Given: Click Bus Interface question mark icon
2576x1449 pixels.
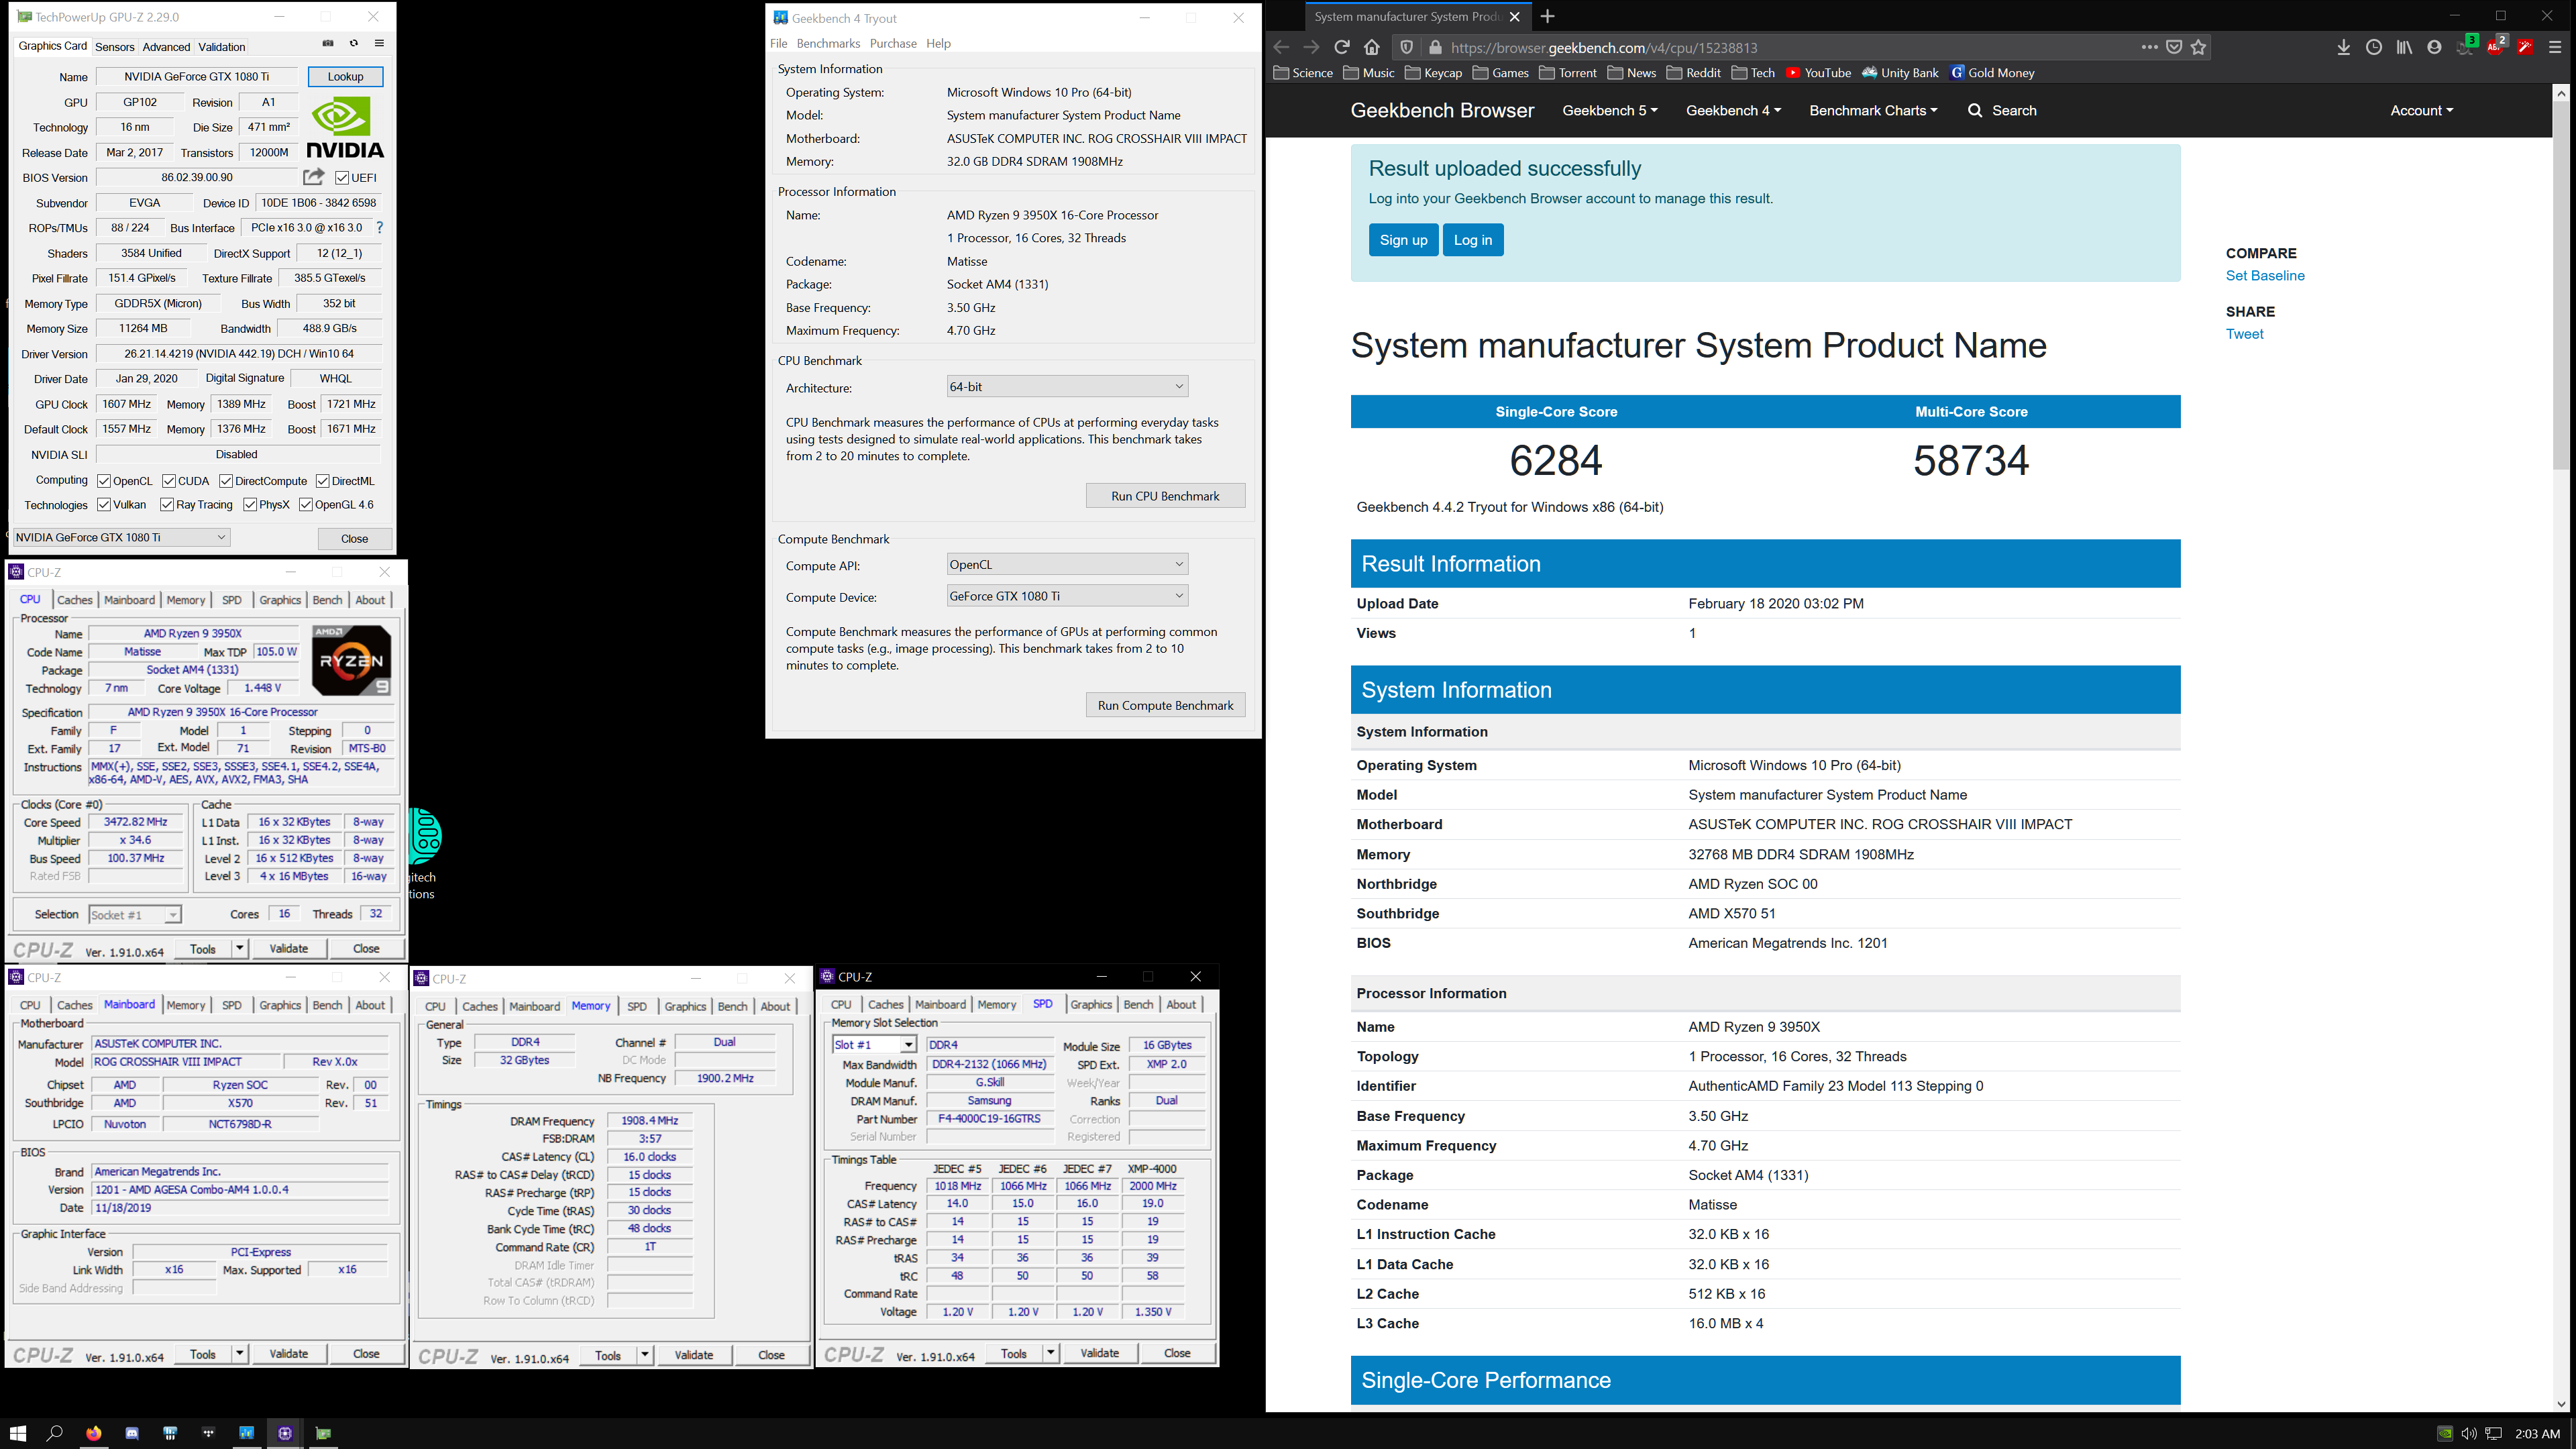Looking at the screenshot, I should [x=380, y=228].
